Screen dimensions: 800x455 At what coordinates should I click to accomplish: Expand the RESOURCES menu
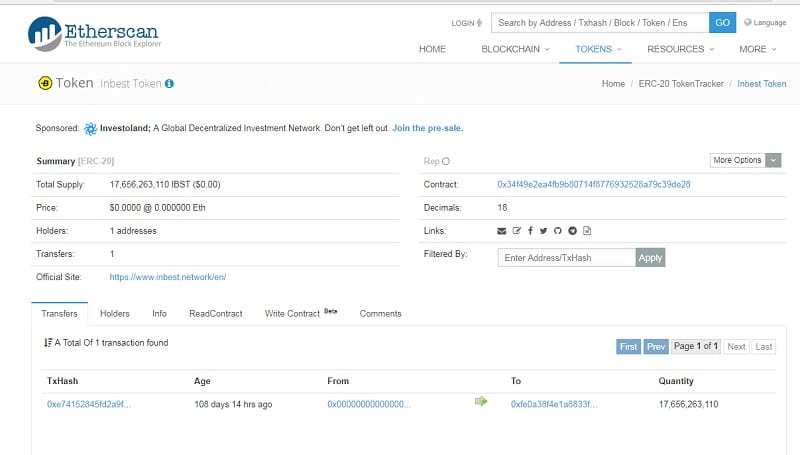pyautogui.click(x=681, y=49)
